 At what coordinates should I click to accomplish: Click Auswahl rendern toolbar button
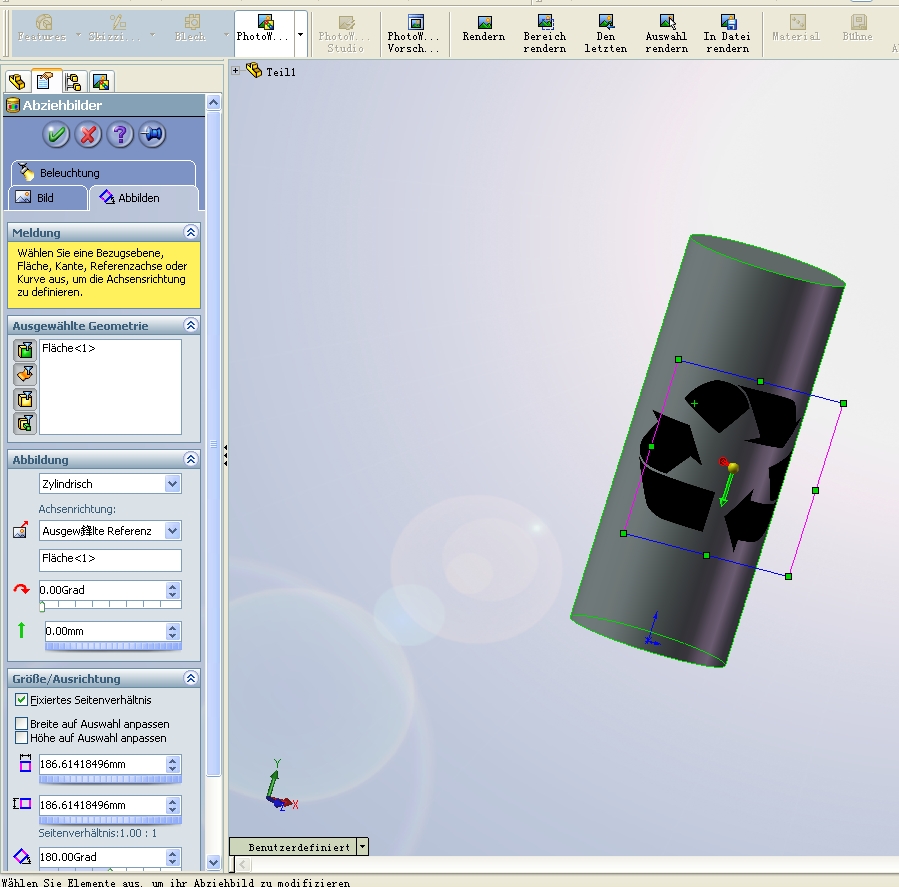click(666, 34)
